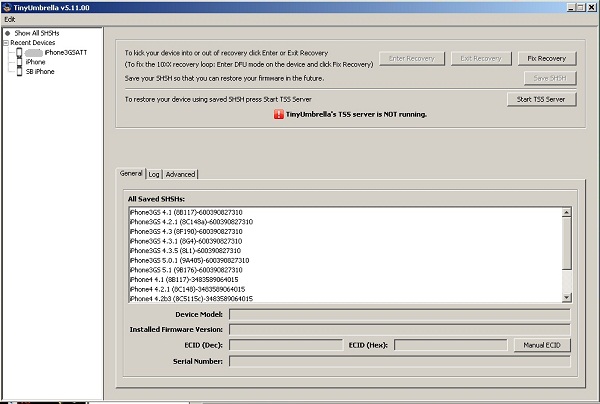
Task: Select iPhone3GS 4.2.1 (8C148a) SHSH entry
Action: point(191,222)
